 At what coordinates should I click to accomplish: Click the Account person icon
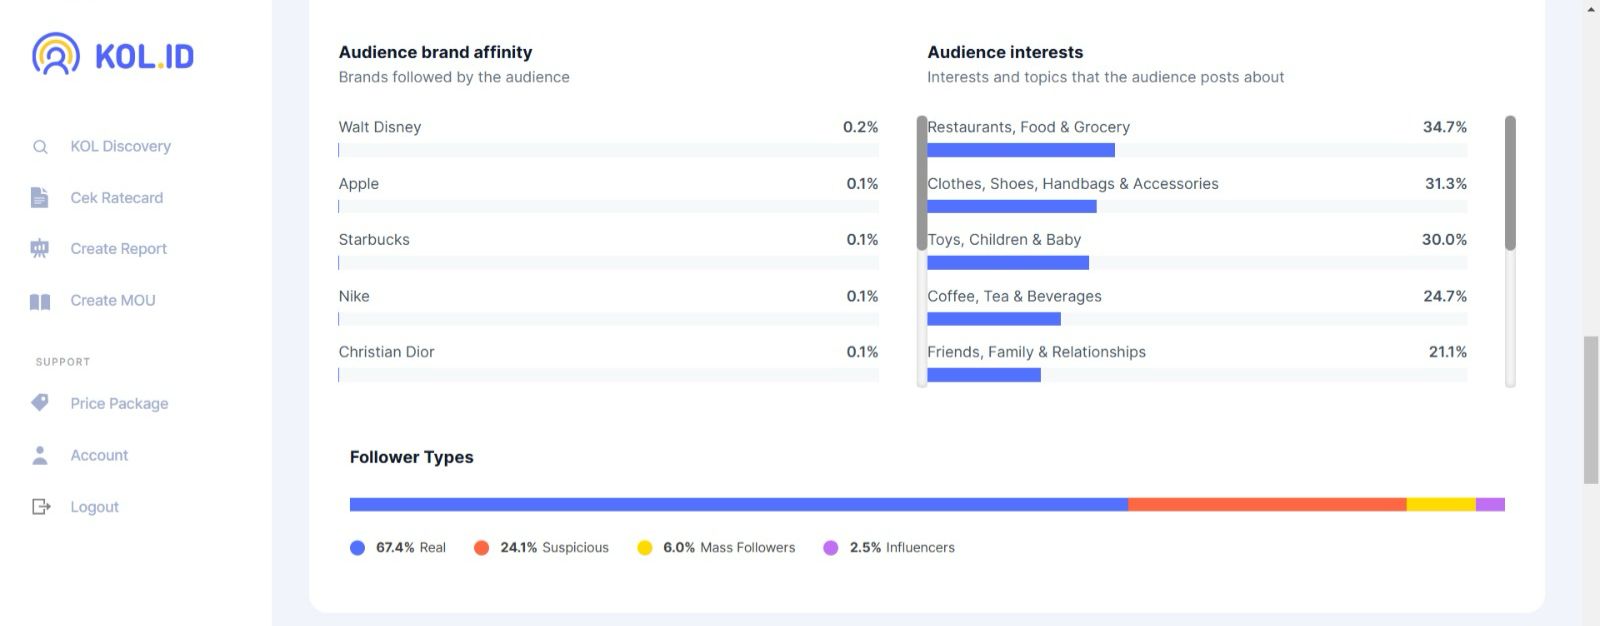[40, 455]
